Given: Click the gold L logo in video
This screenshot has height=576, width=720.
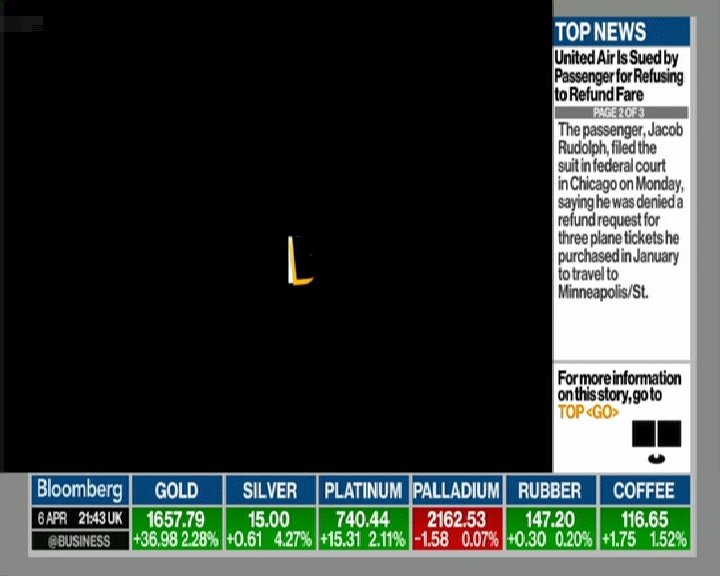Looking at the screenshot, I should [300, 261].
